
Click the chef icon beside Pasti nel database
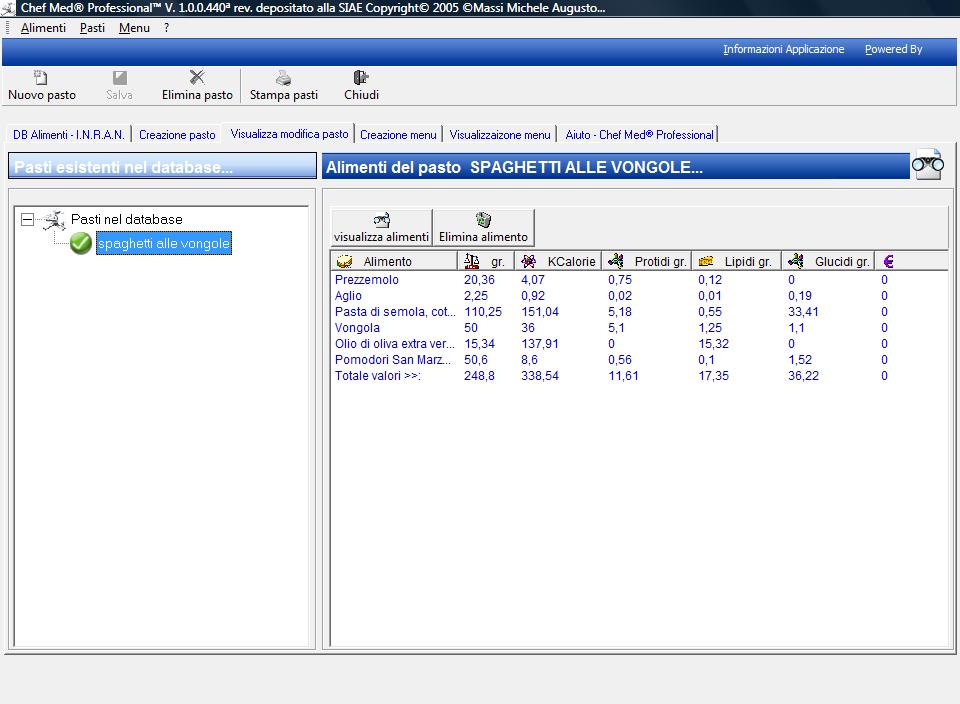[54, 220]
